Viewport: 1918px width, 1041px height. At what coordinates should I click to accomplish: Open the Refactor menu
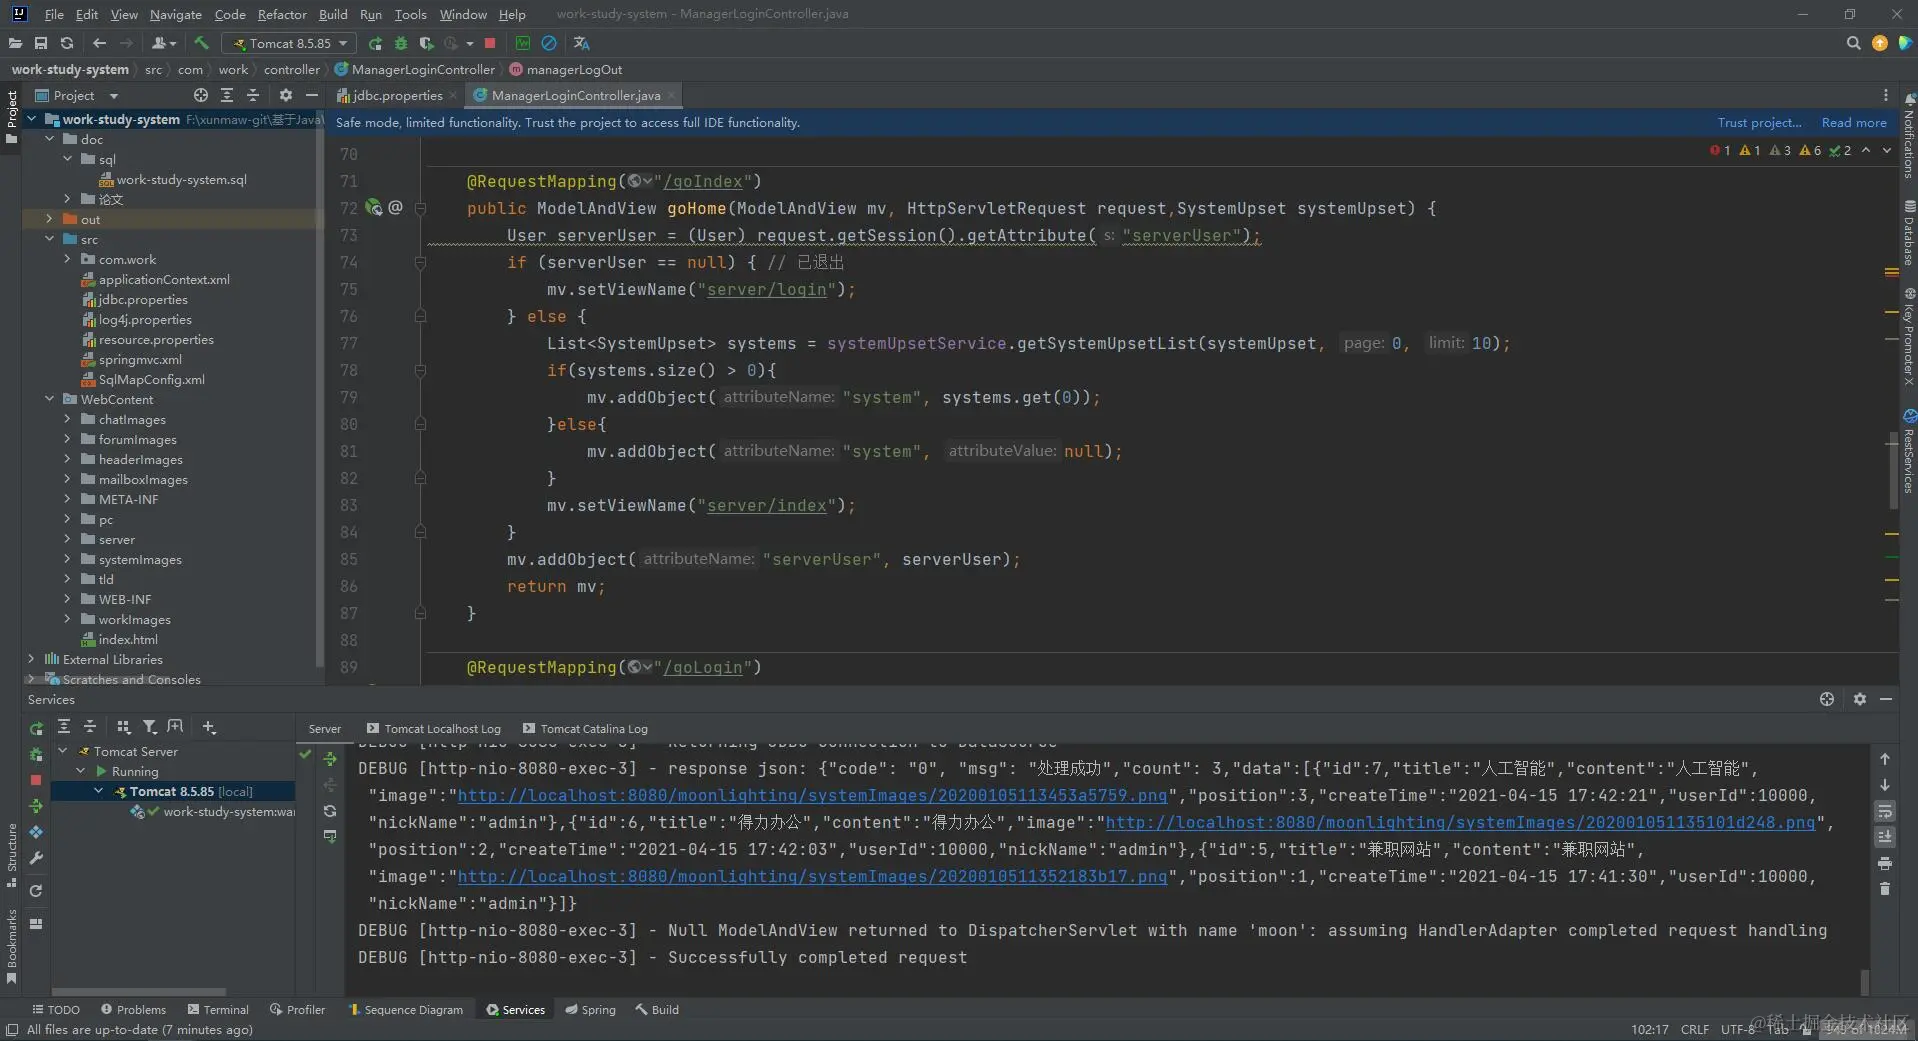click(x=282, y=14)
